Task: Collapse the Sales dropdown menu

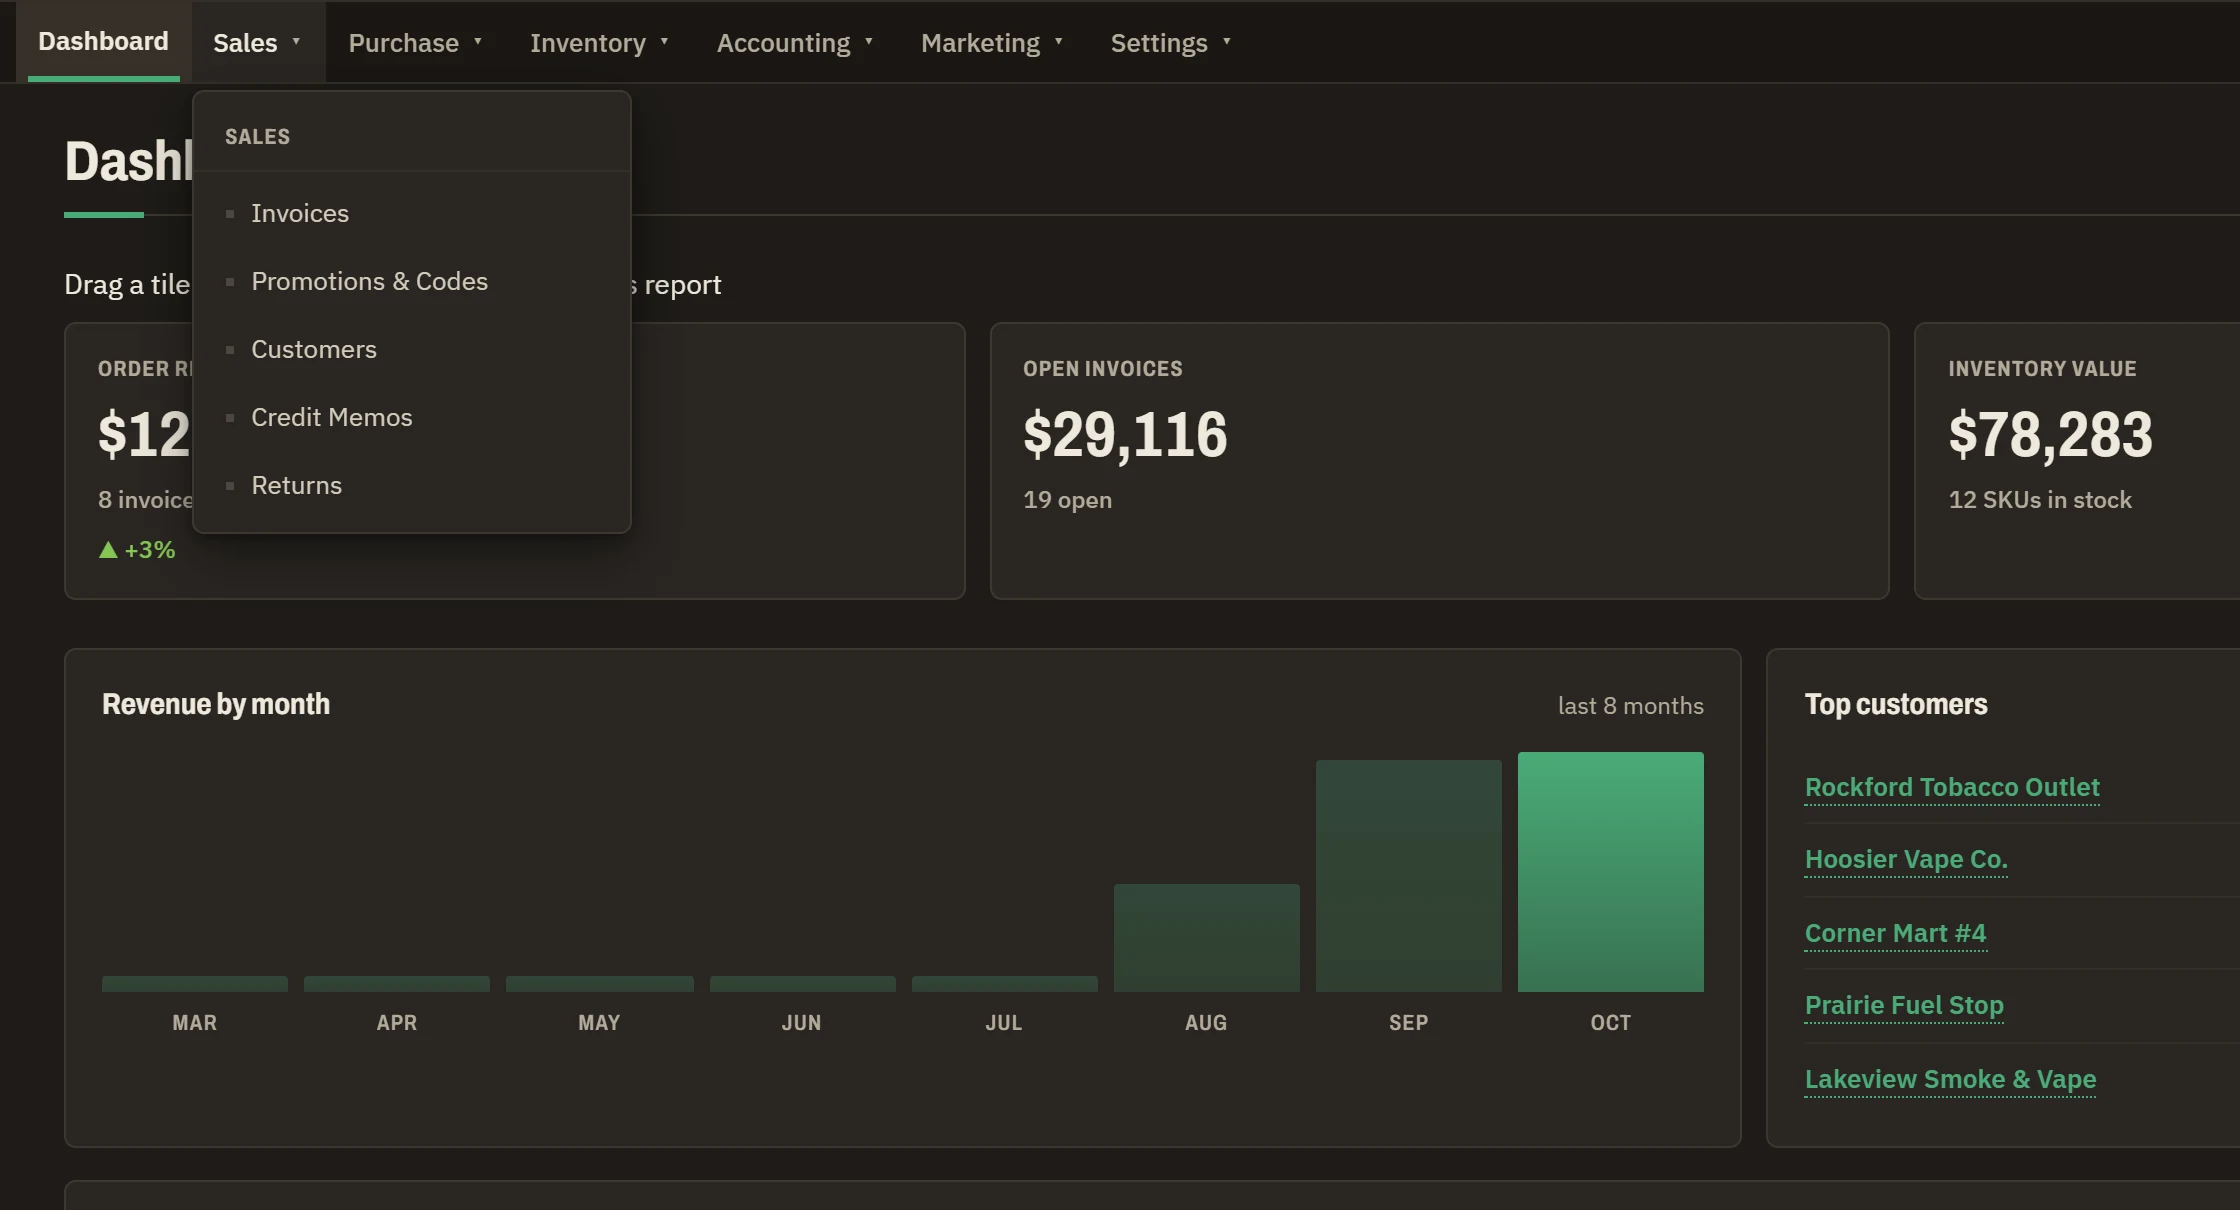Action: (258, 42)
